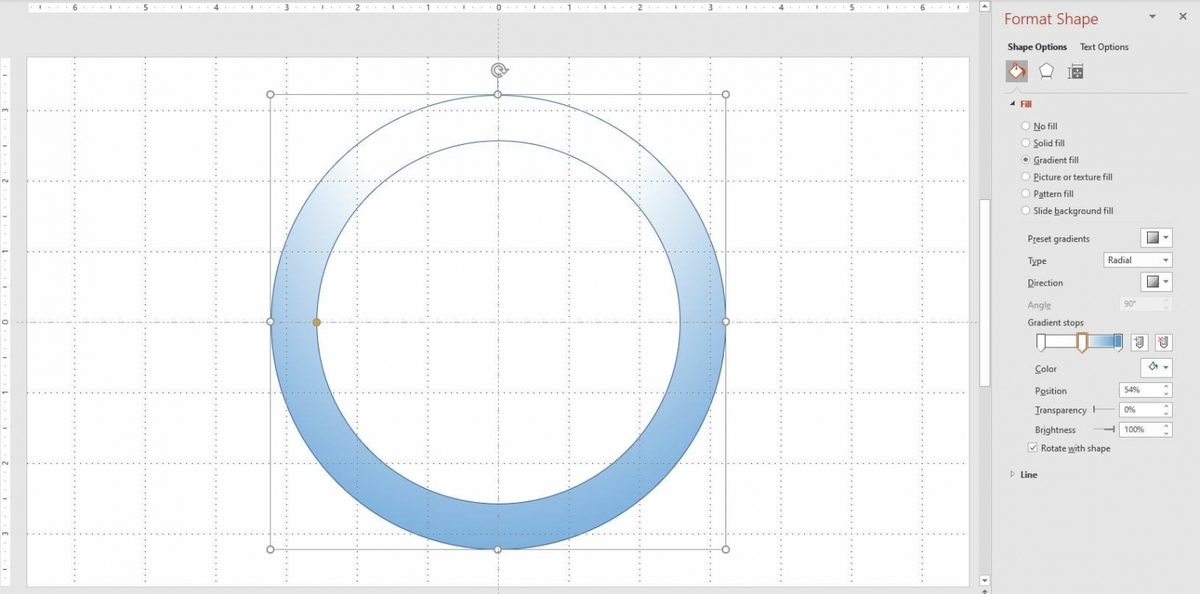The height and width of the screenshot is (594, 1200).
Task: Click the Shape Options tab
Action: point(1038,46)
